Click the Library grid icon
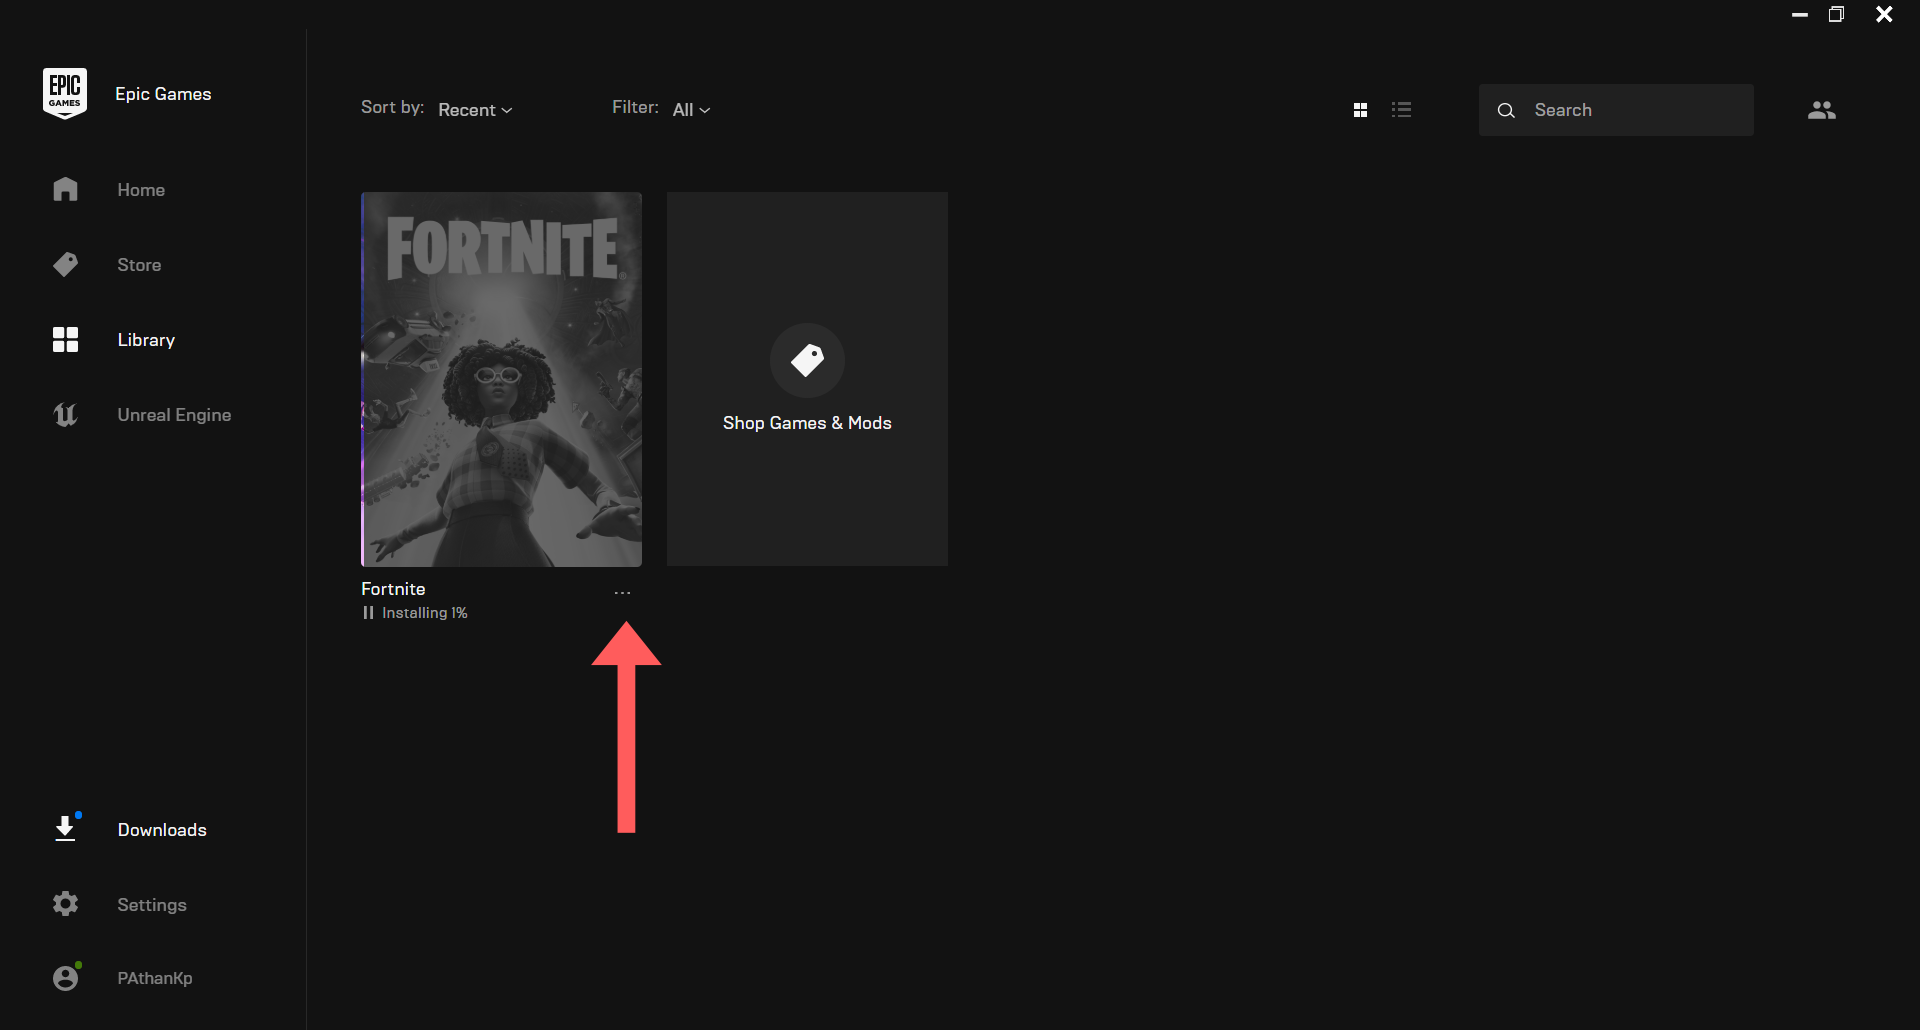The width and height of the screenshot is (1920, 1030). (64, 339)
